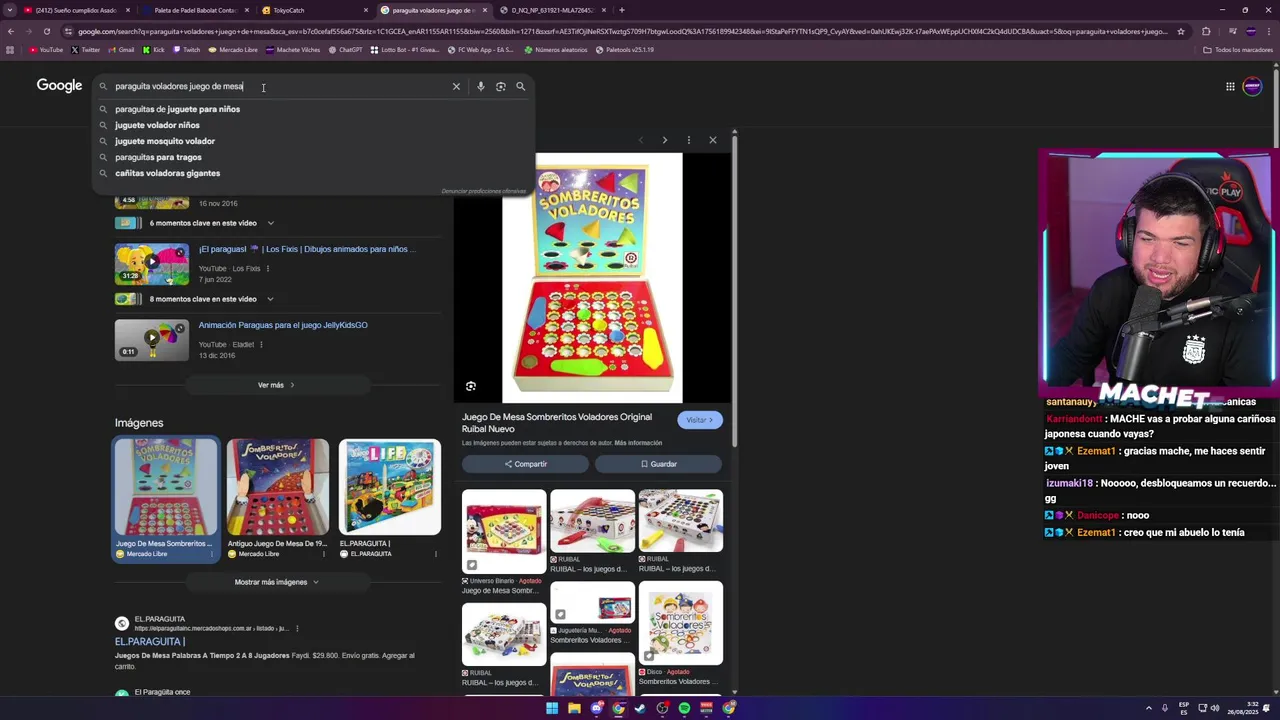This screenshot has width=1280, height=720.
Task: Click into the Google search input field
Action: [280, 86]
